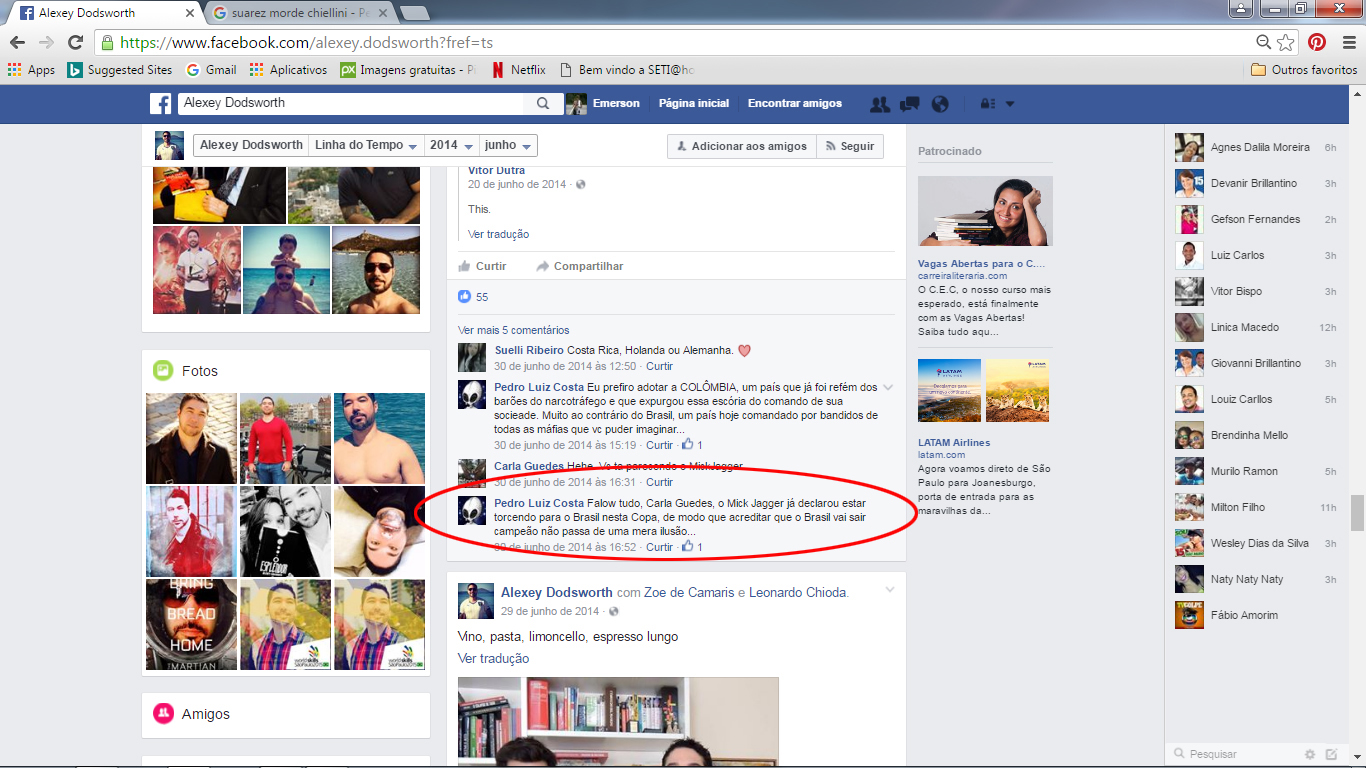Open the Gmail bookmark
Viewport: 1366px width, 768px height.
212,70
